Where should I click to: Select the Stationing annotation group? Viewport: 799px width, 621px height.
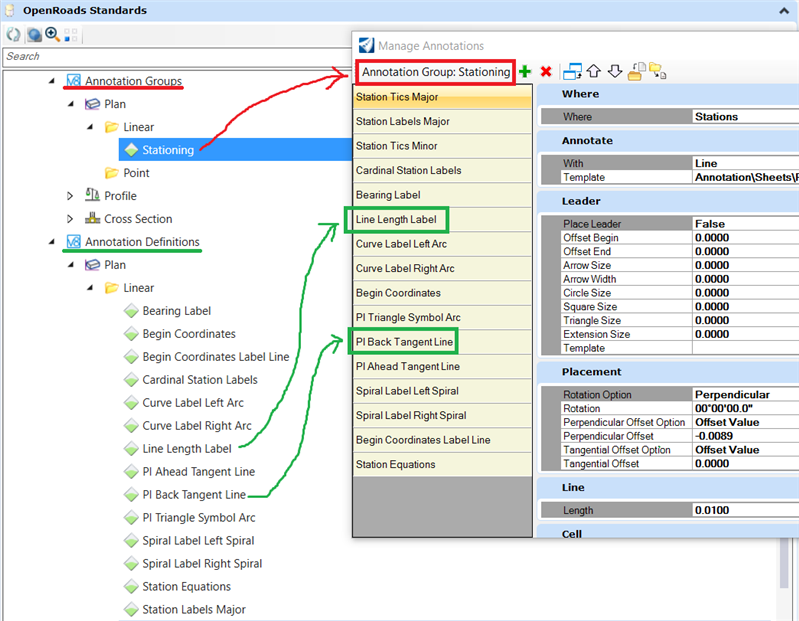pyautogui.click(x=168, y=150)
